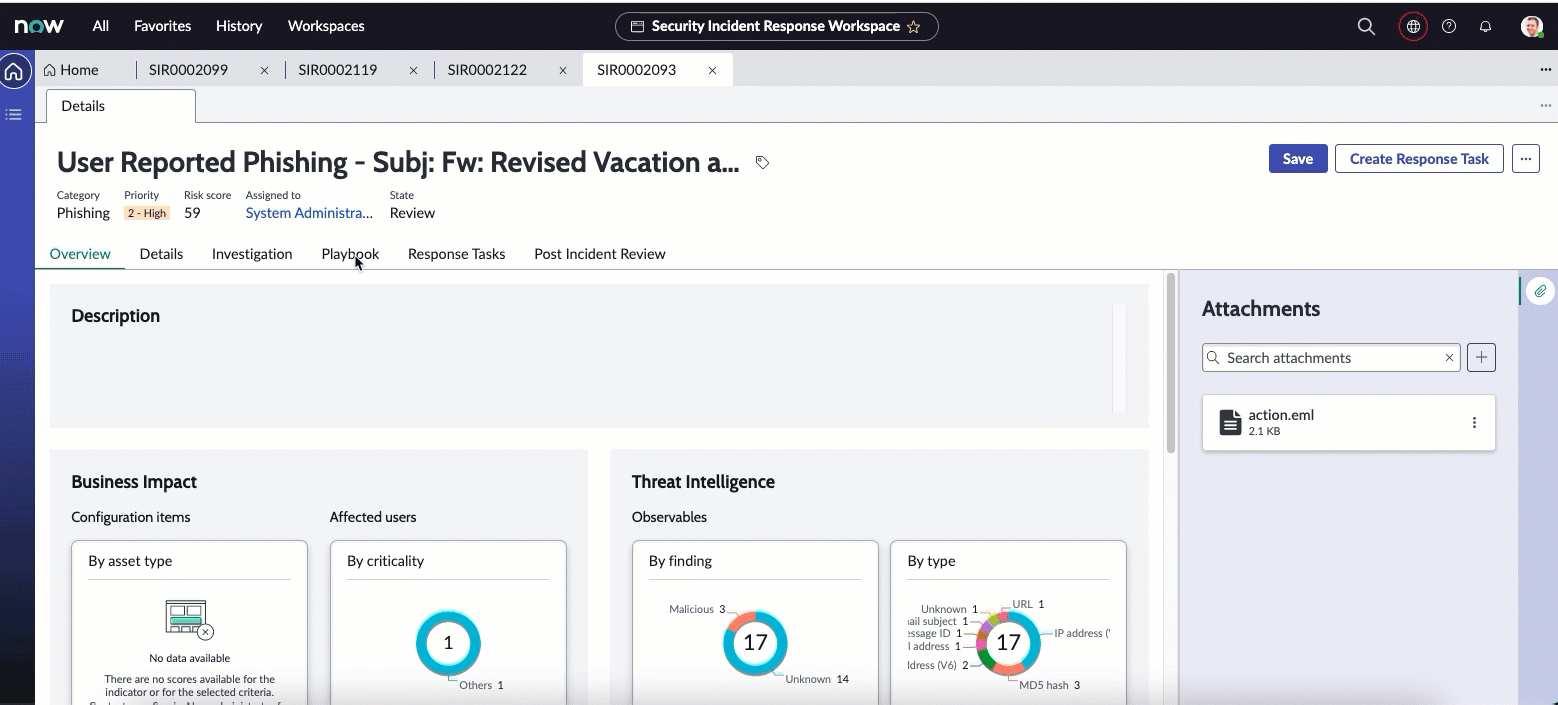Open the Favorites menu
Viewport: 1558px width, 705px height.
click(x=162, y=26)
